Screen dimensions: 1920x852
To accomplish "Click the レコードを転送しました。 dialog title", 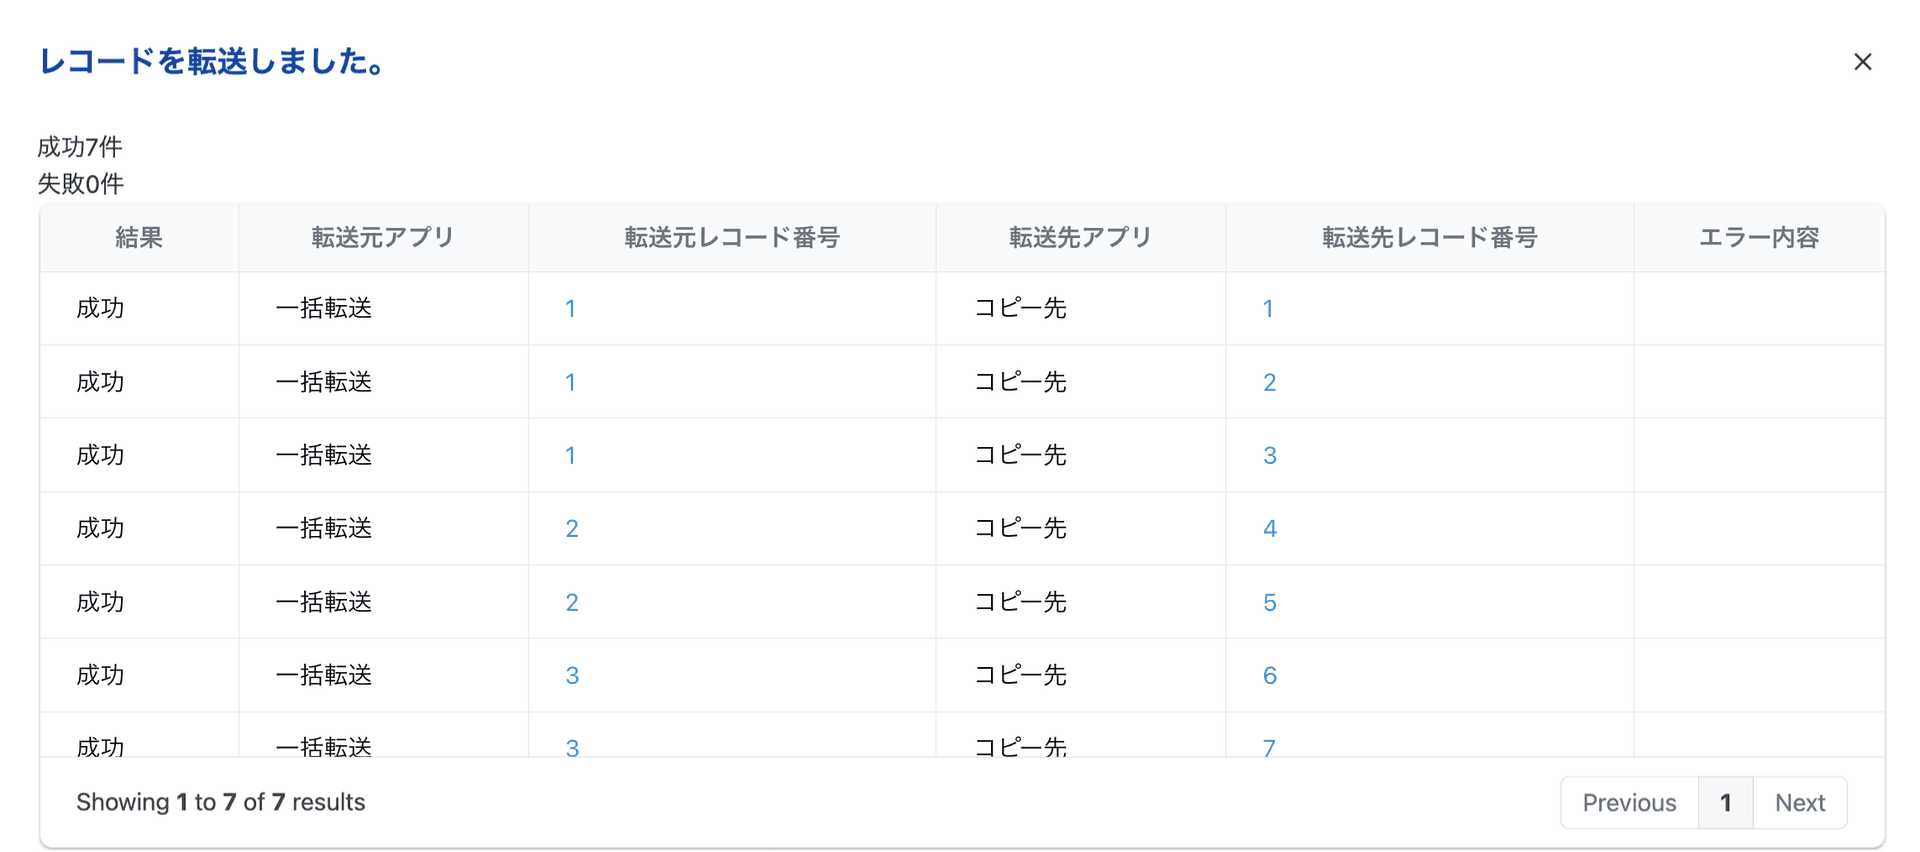I will pos(211,61).
